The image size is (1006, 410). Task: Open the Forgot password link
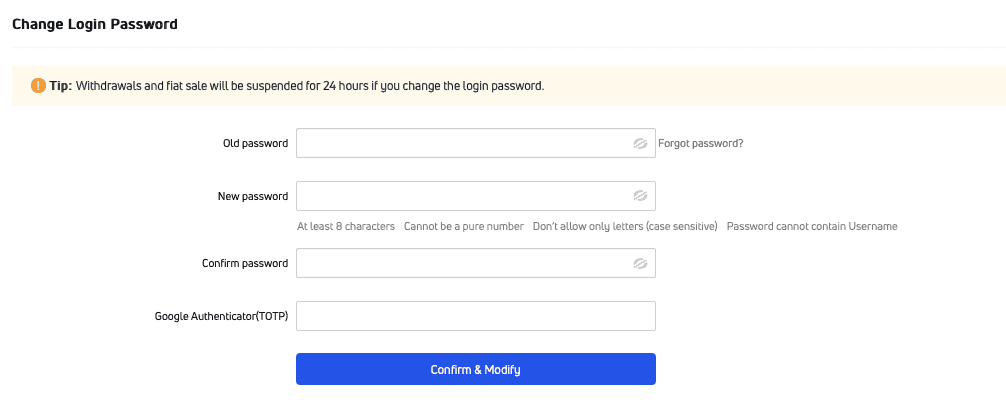[700, 143]
